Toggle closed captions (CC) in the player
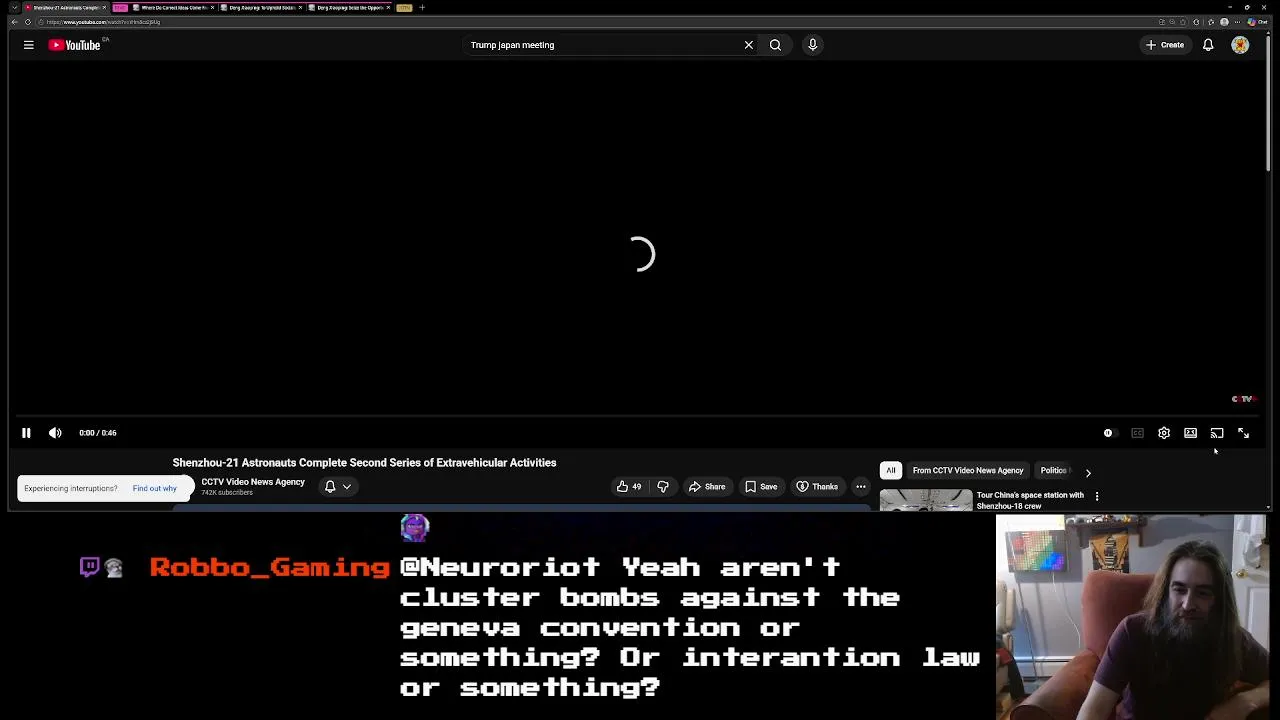 click(1137, 433)
